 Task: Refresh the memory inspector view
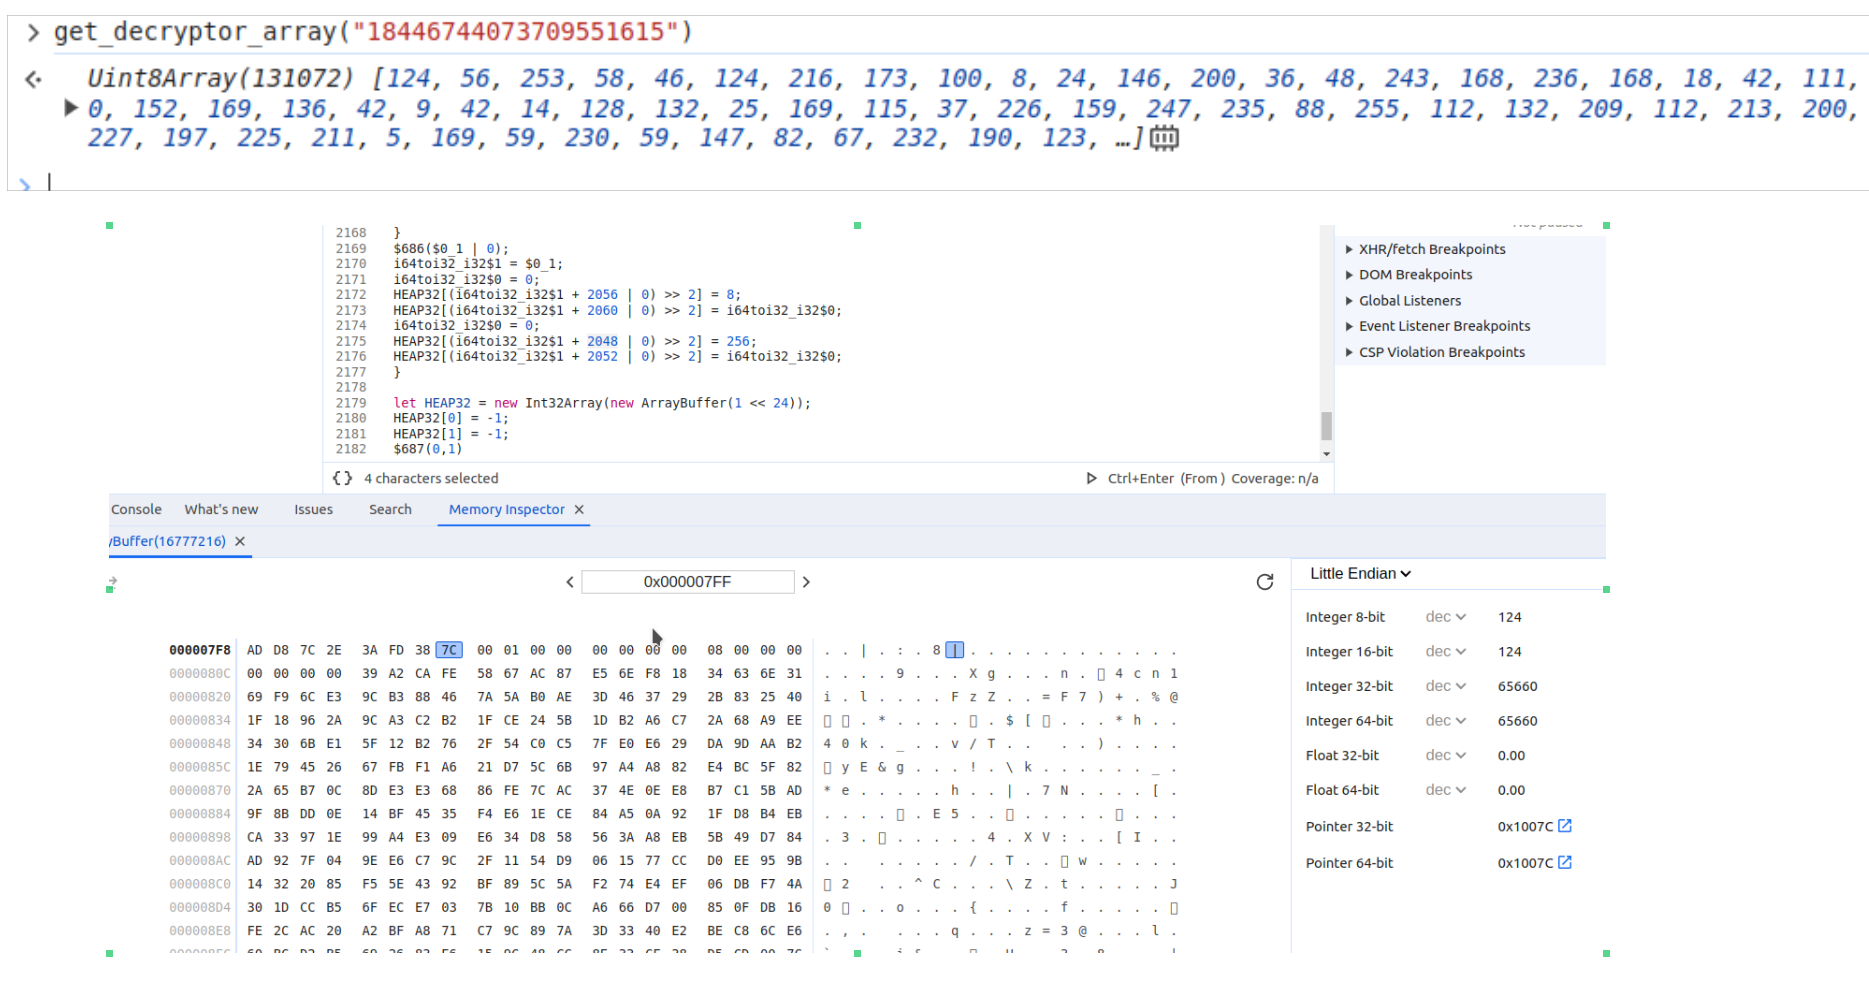pos(1265,582)
